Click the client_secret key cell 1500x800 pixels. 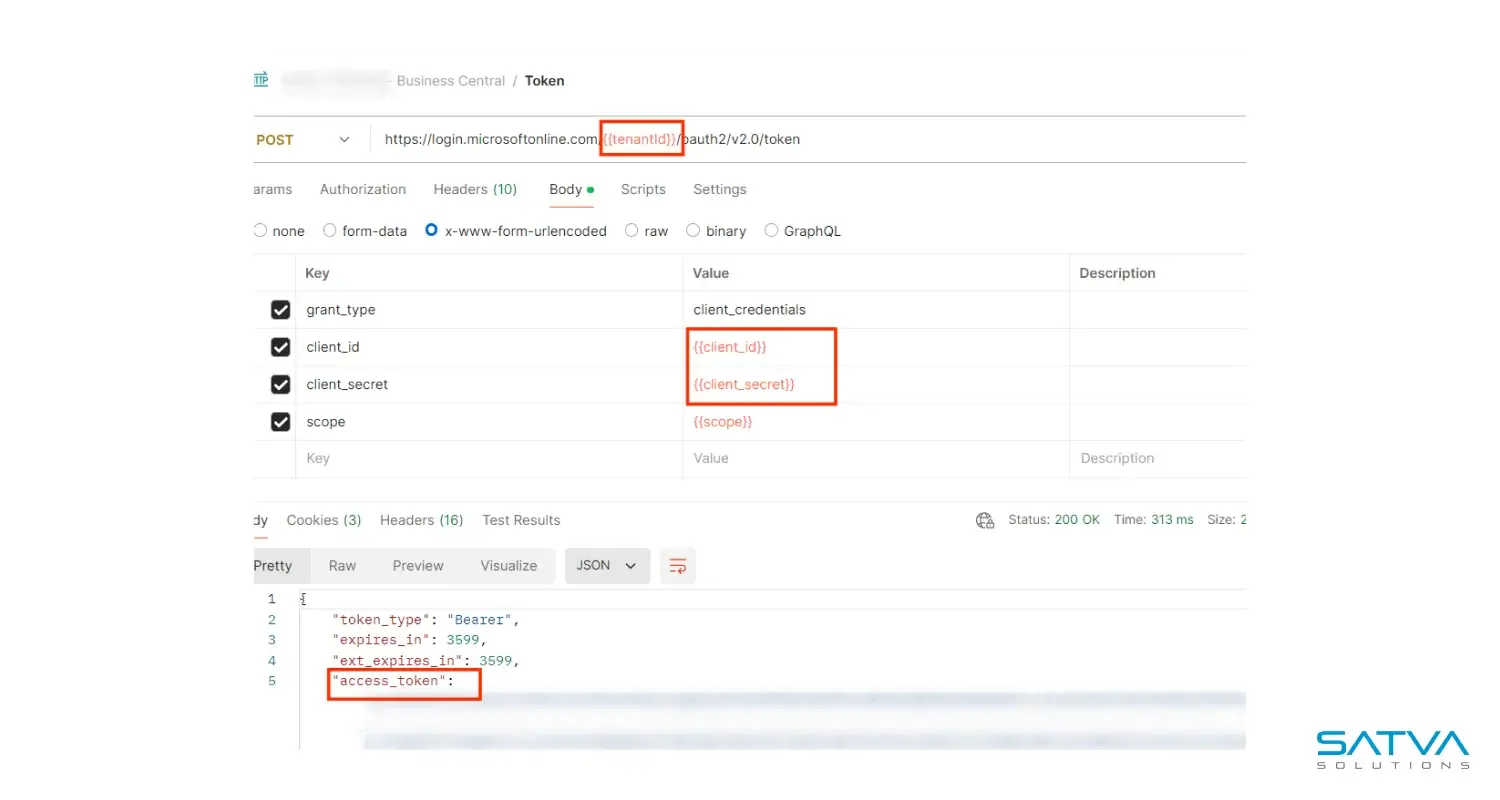(x=489, y=384)
